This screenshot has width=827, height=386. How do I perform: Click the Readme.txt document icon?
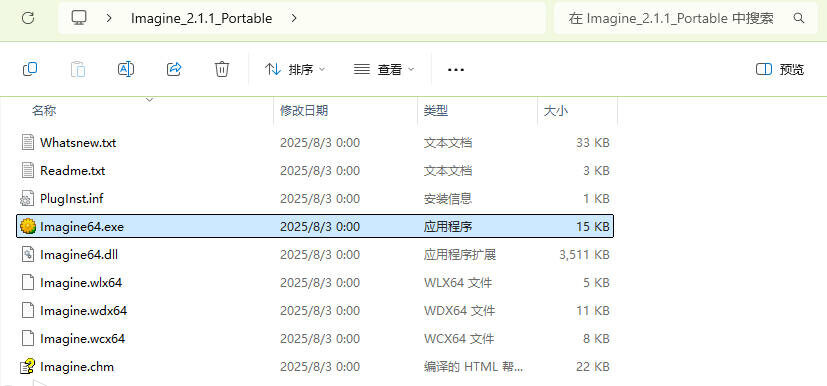[x=27, y=170]
